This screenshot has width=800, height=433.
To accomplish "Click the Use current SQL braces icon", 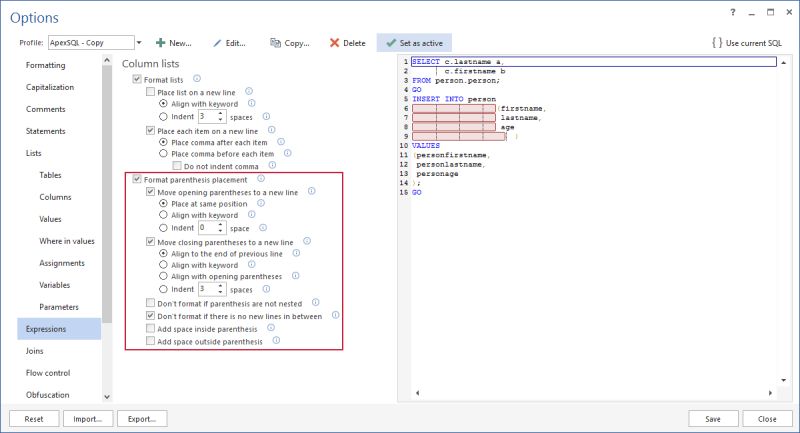I will [x=717, y=43].
